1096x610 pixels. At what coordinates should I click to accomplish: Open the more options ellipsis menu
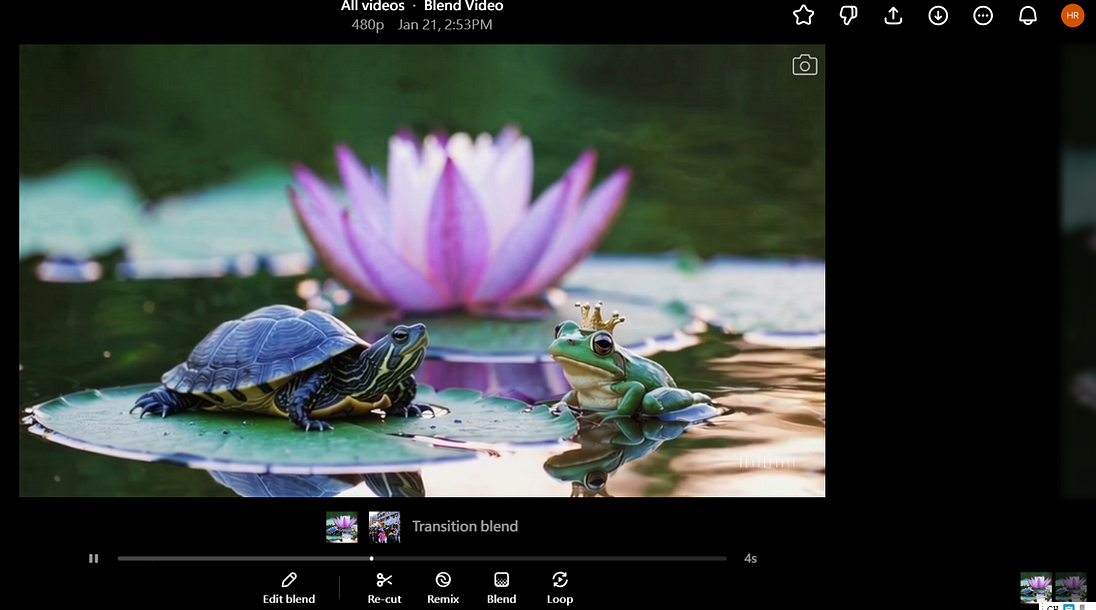(983, 15)
